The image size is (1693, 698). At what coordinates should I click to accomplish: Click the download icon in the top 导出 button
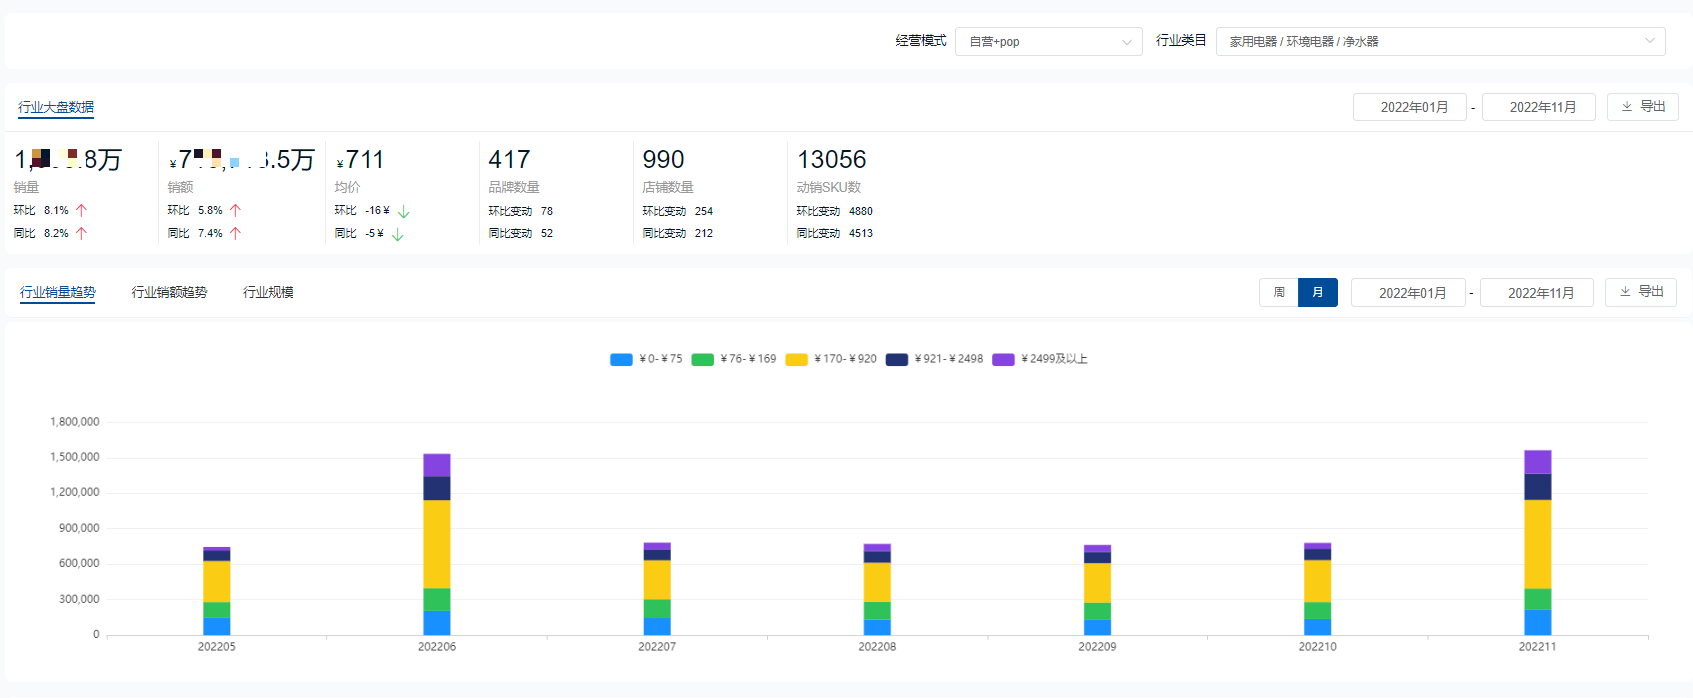pos(1627,107)
